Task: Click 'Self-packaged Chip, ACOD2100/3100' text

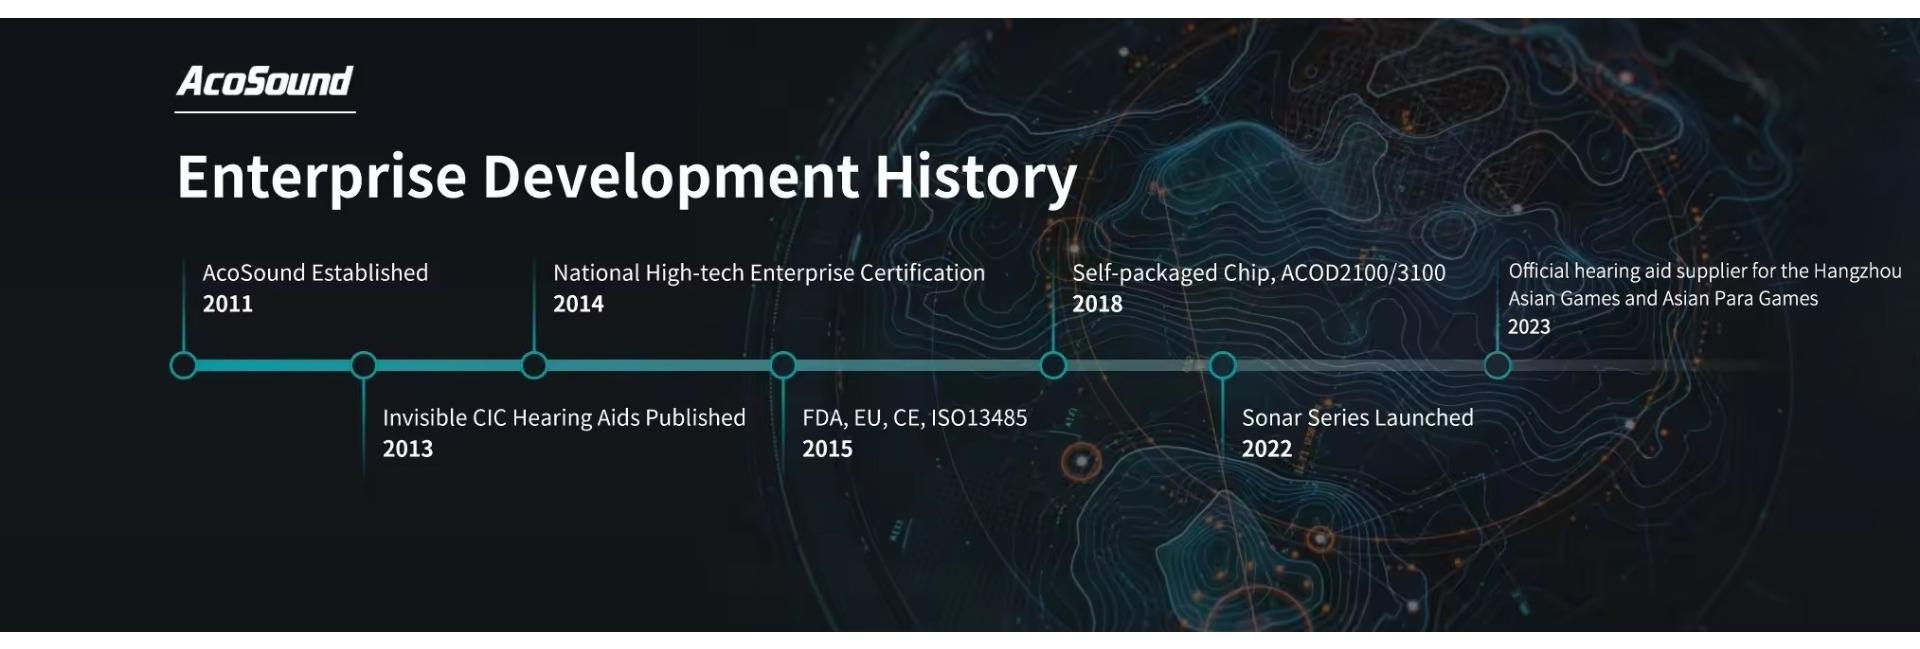Action: pos(1259,273)
